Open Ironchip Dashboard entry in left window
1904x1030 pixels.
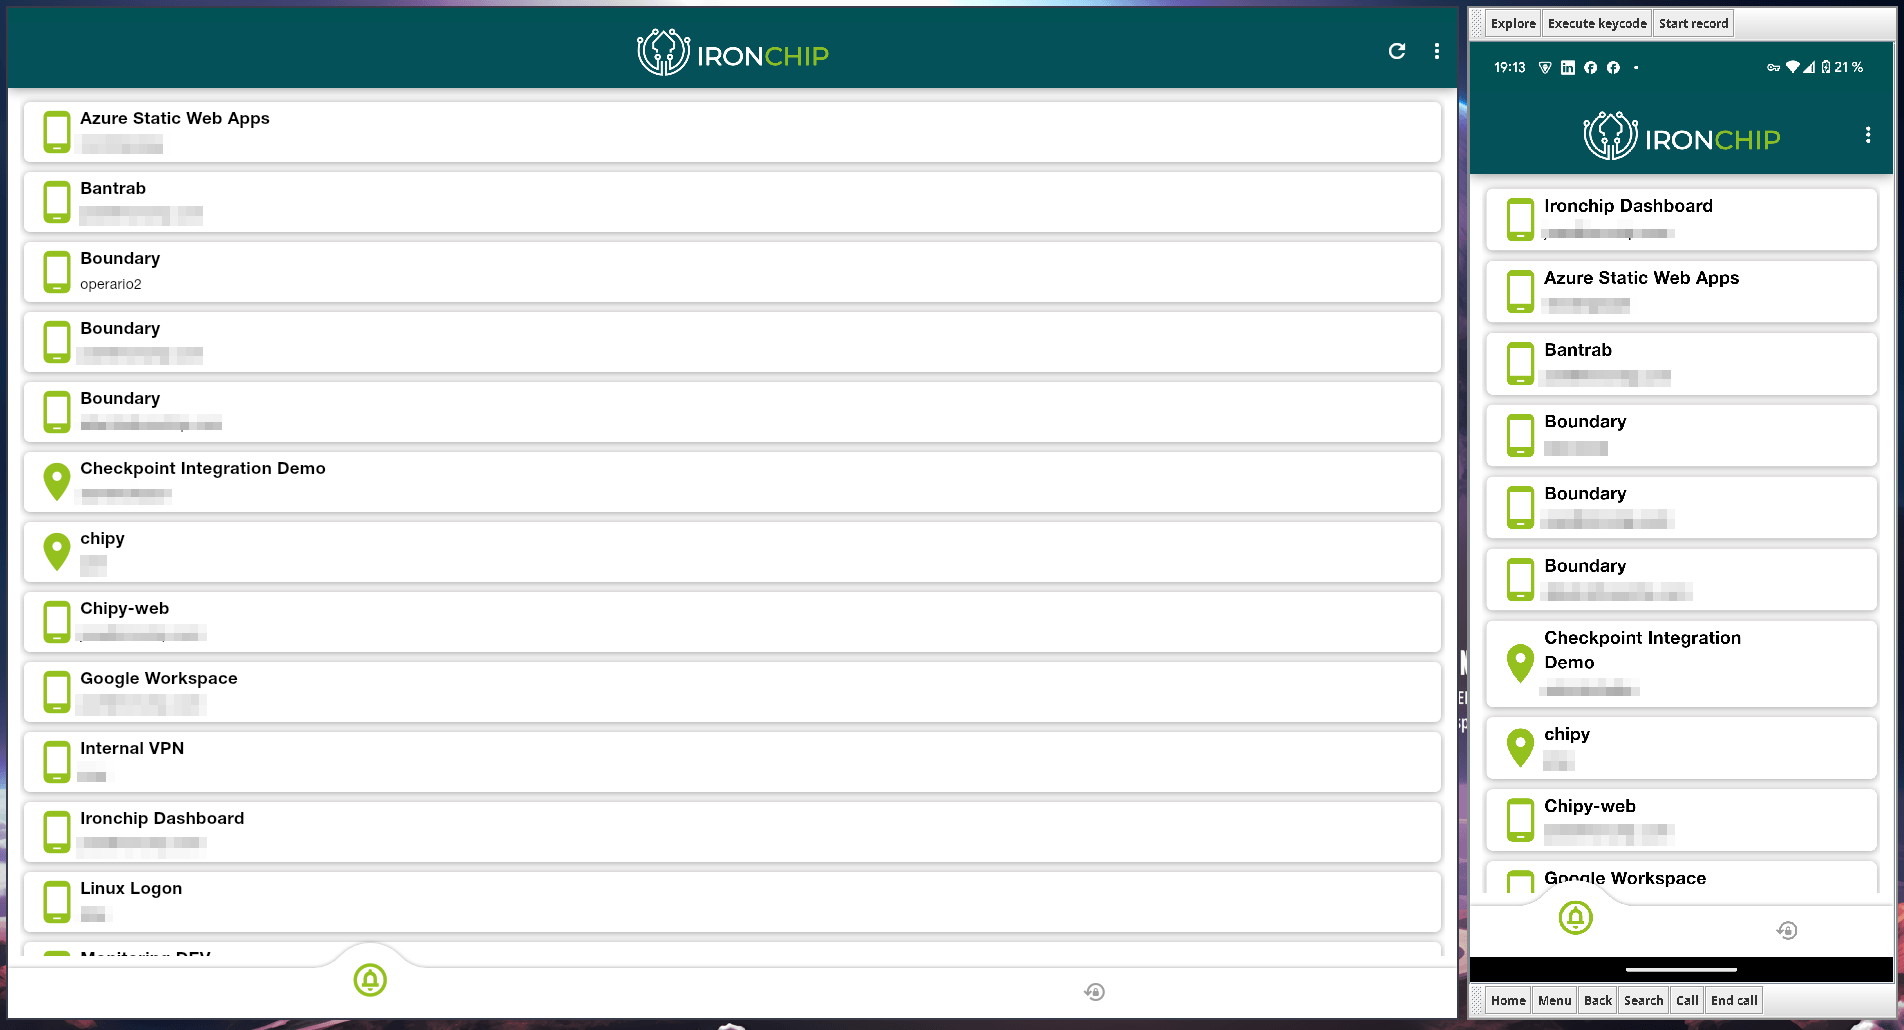click(x=732, y=832)
